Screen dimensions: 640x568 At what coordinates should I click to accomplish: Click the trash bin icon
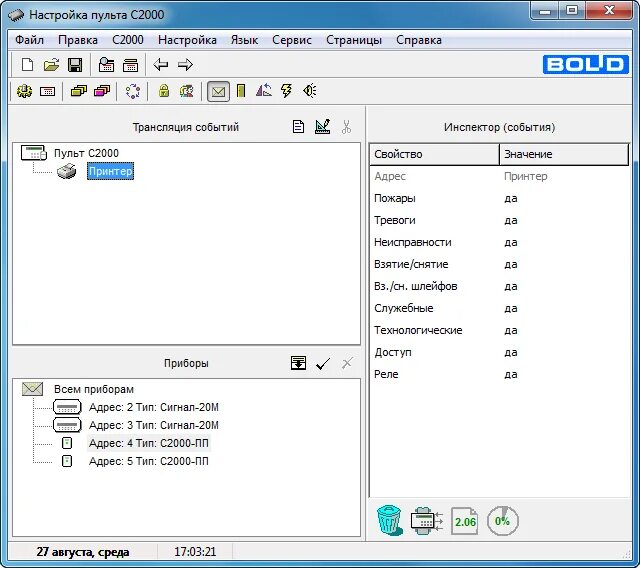click(389, 520)
